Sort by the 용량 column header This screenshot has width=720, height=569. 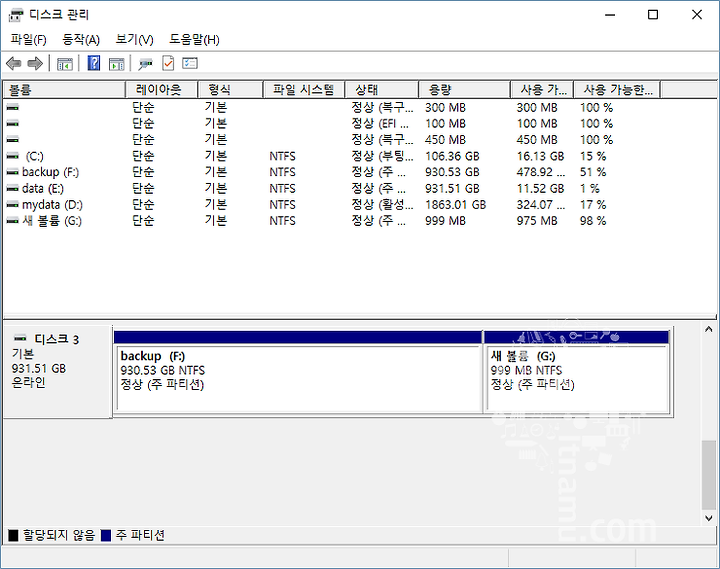pyautogui.click(x=464, y=90)
